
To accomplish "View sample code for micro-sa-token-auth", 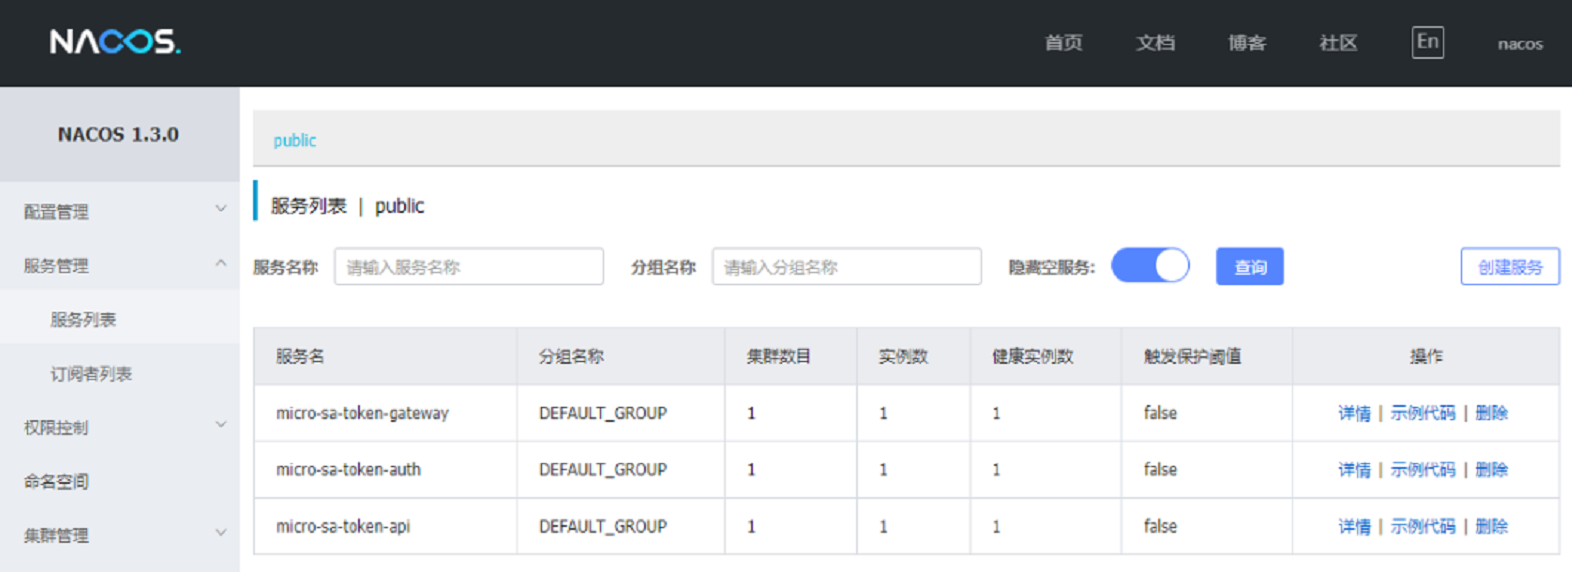I will coord(1422,469).
